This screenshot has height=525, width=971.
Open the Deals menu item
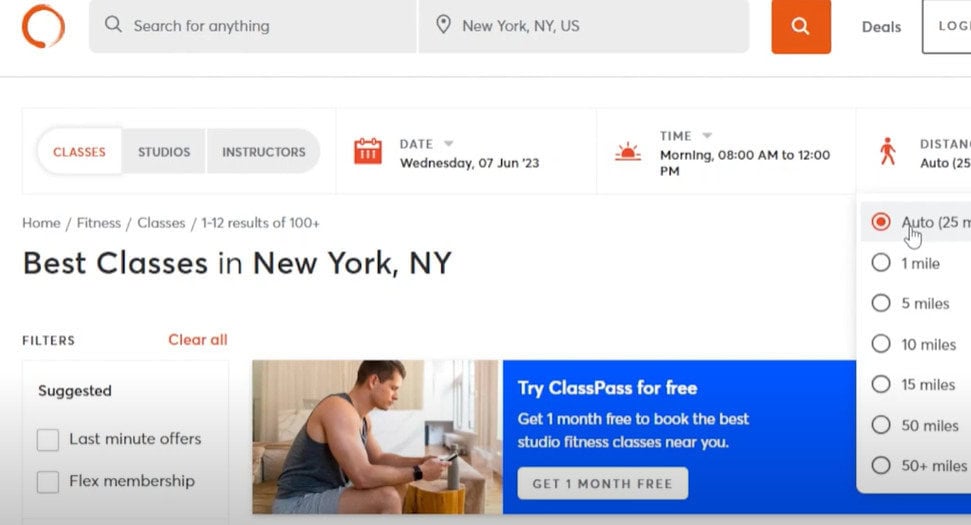(881, 27)
